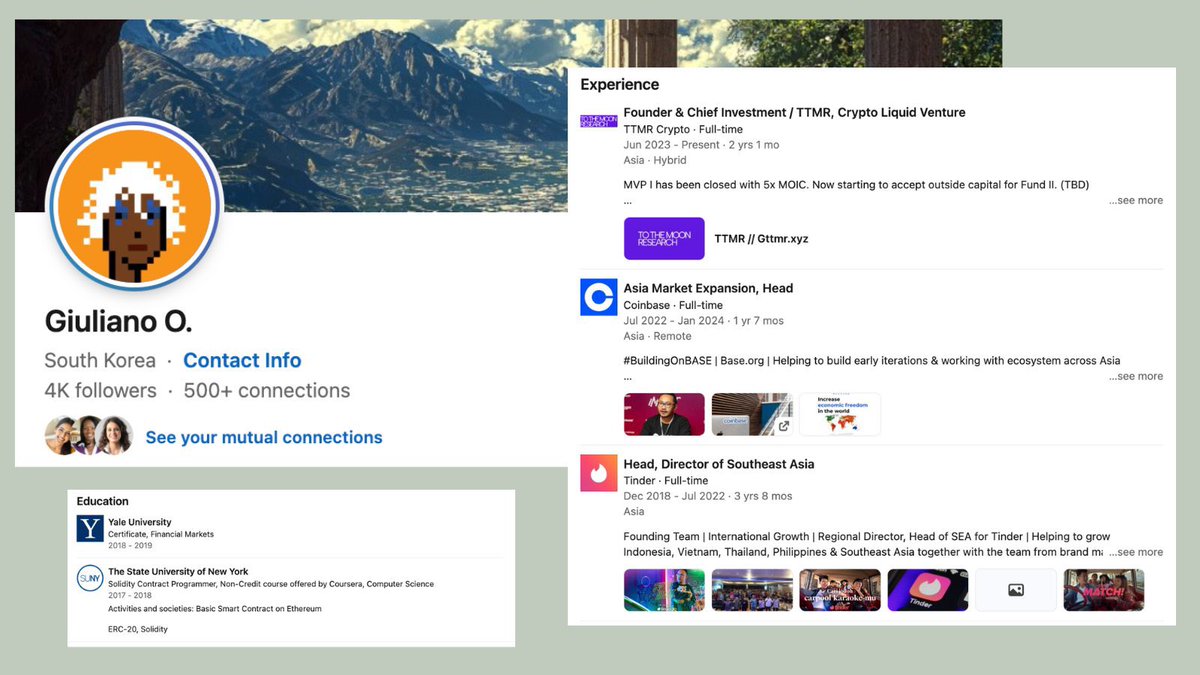Open the Contact Info link
1200x675 pixels.
[242, 360]
